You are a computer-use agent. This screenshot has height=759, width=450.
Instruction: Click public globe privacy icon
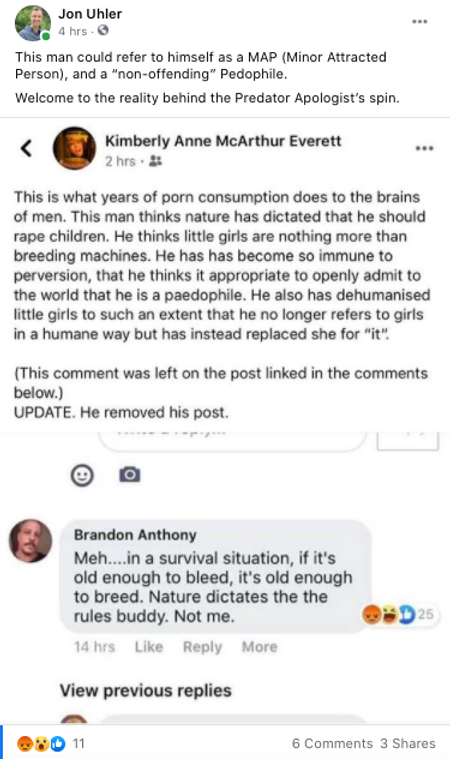[103, 31]
